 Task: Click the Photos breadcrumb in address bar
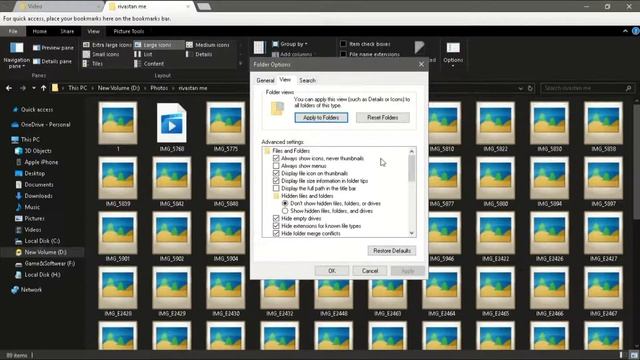[159, 88]
